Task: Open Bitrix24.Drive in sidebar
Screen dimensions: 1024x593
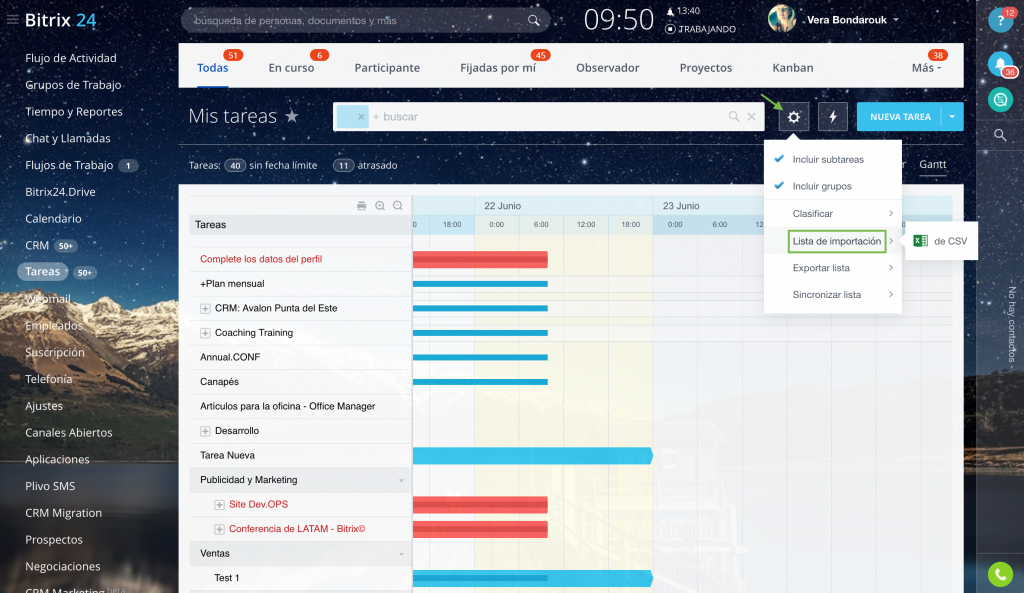Action: click(60, 192)
